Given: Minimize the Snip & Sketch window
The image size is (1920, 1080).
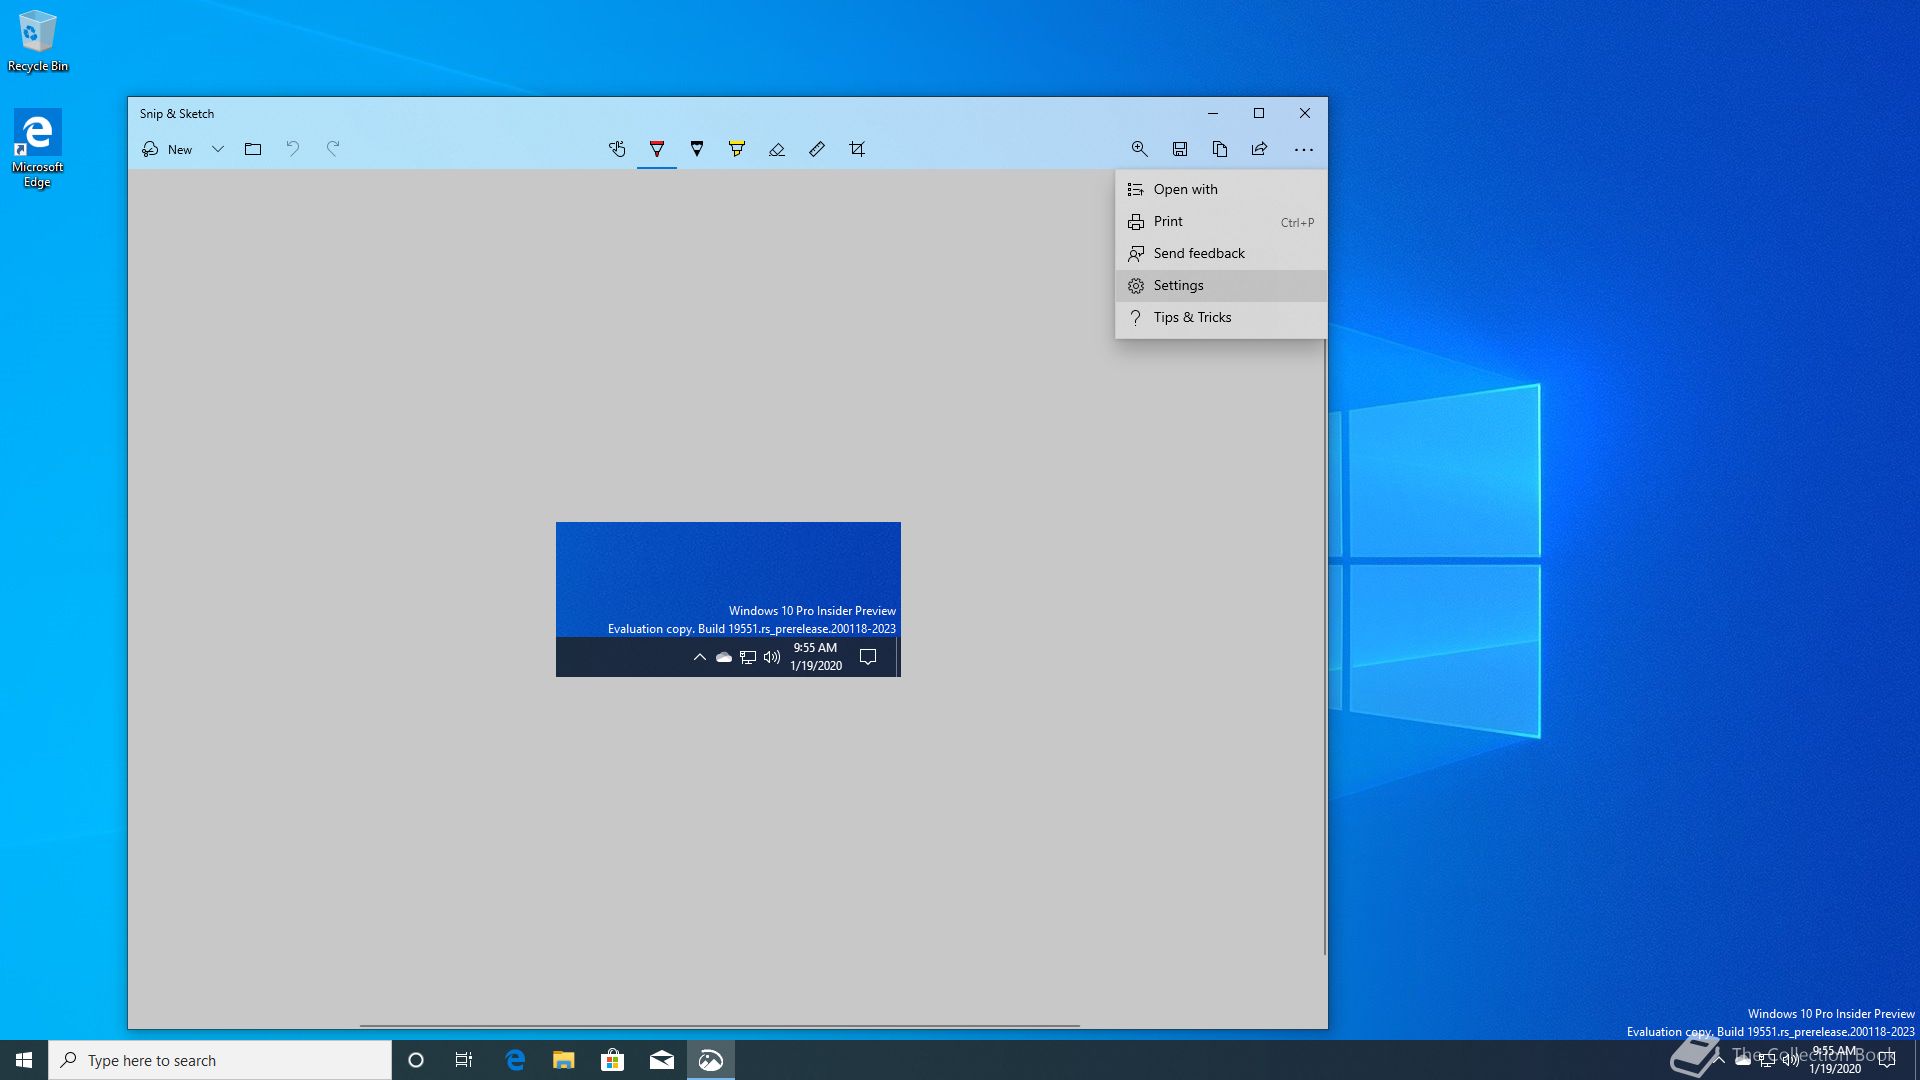Looking at the screenshot, I should [x=1213, y=113].
